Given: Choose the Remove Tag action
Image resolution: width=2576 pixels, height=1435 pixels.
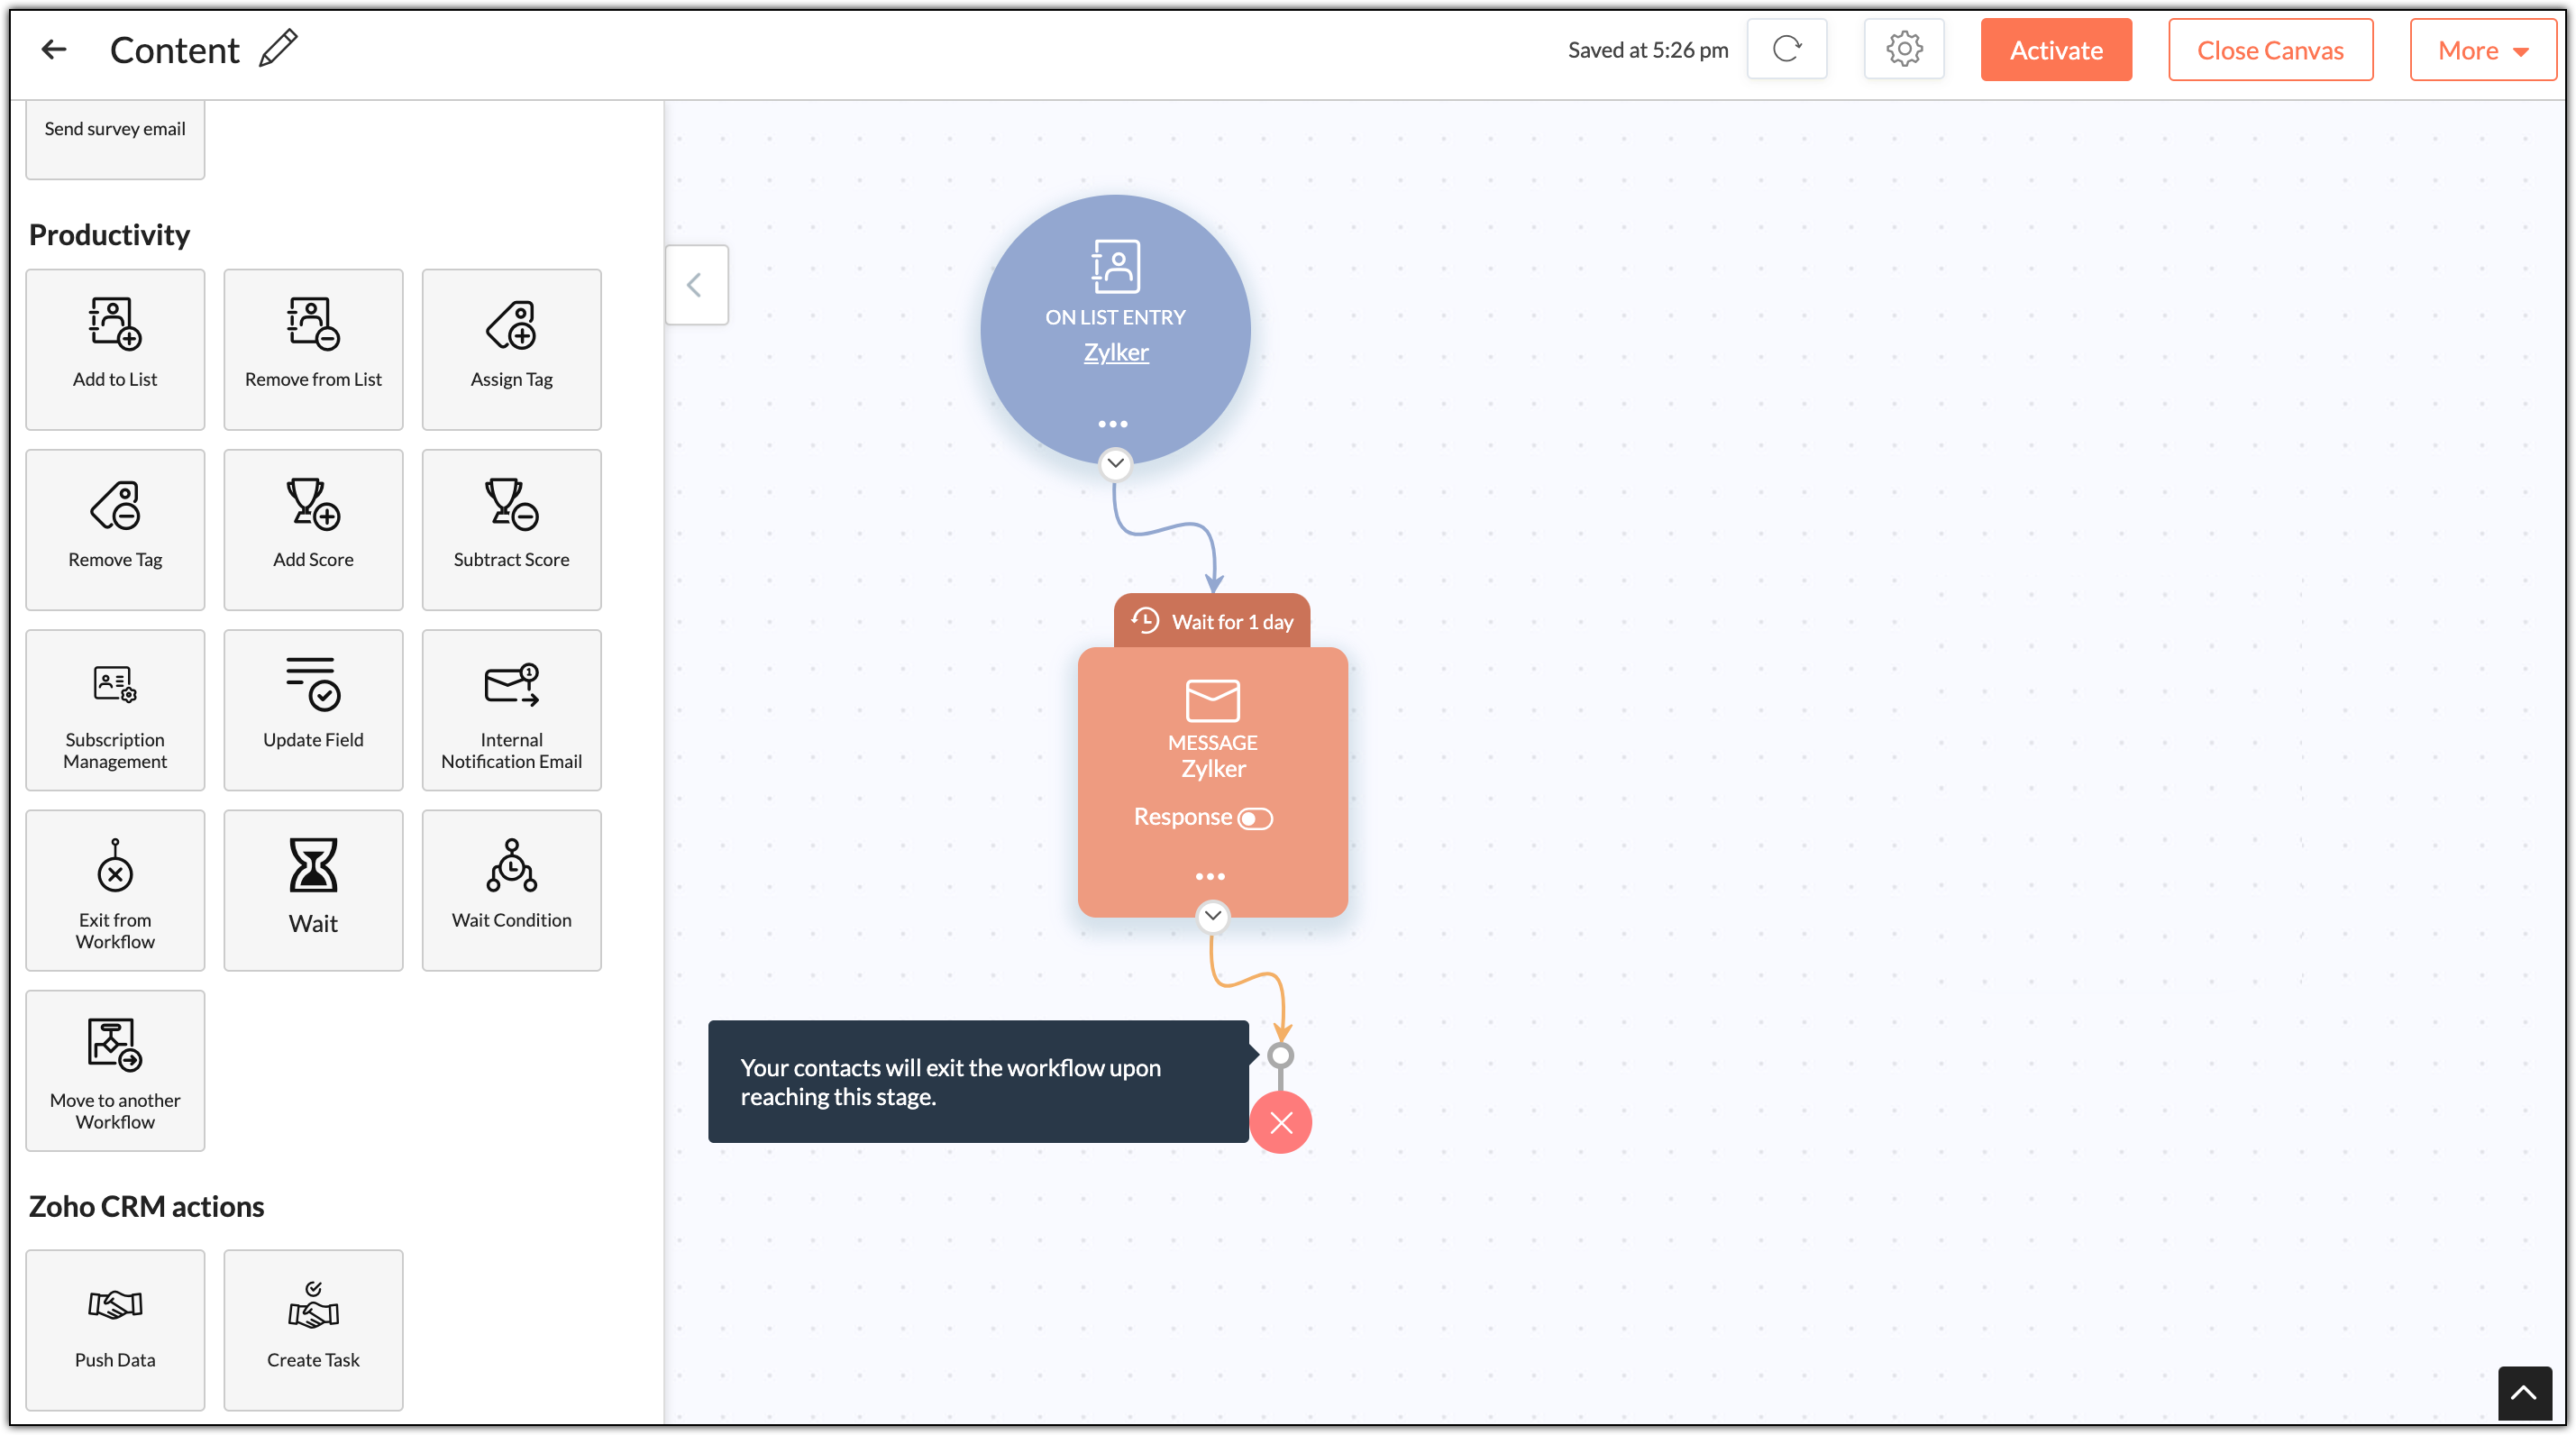Looking at the screenshot, I should 115,529.
